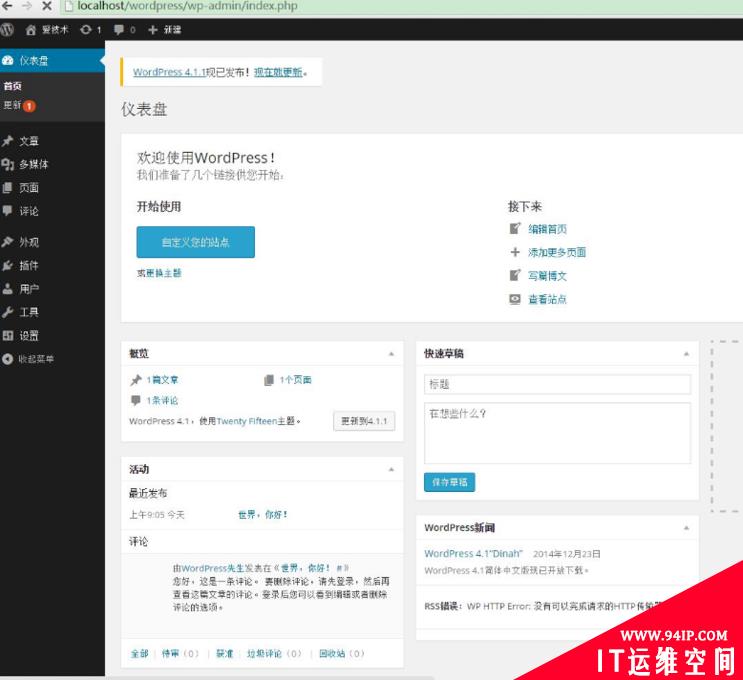Open the comments bubble icon in admin bar
Image resolution: width=743 pixels, height=680 pixels.
(x=119, y=30)
